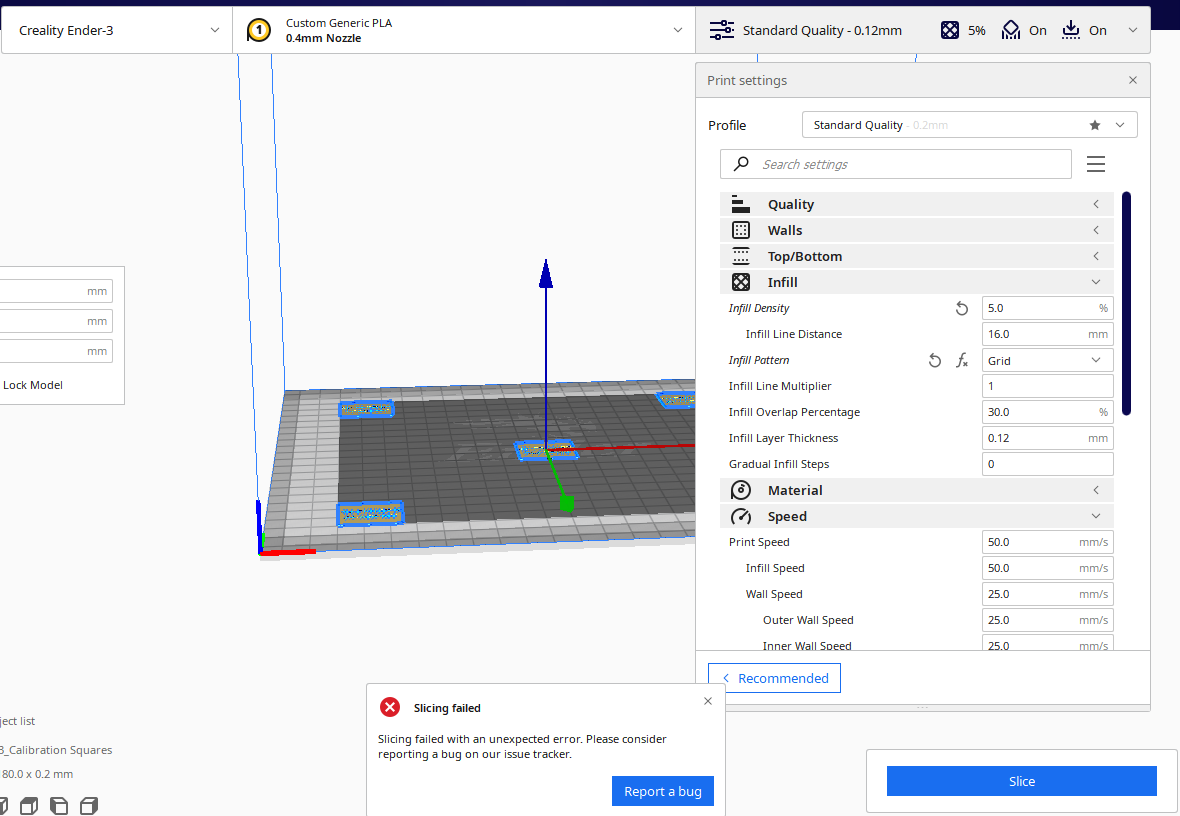Click the Material spool icon

click(741, 490)
